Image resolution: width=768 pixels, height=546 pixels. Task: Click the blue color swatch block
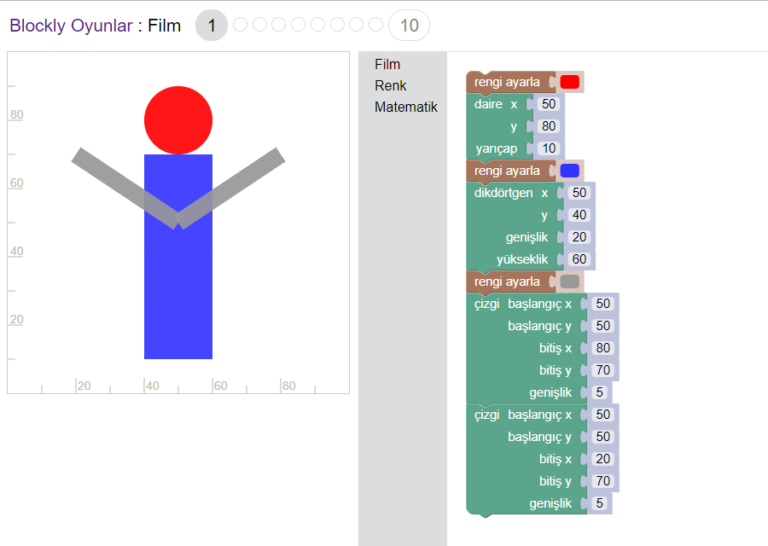pos(569,171)
